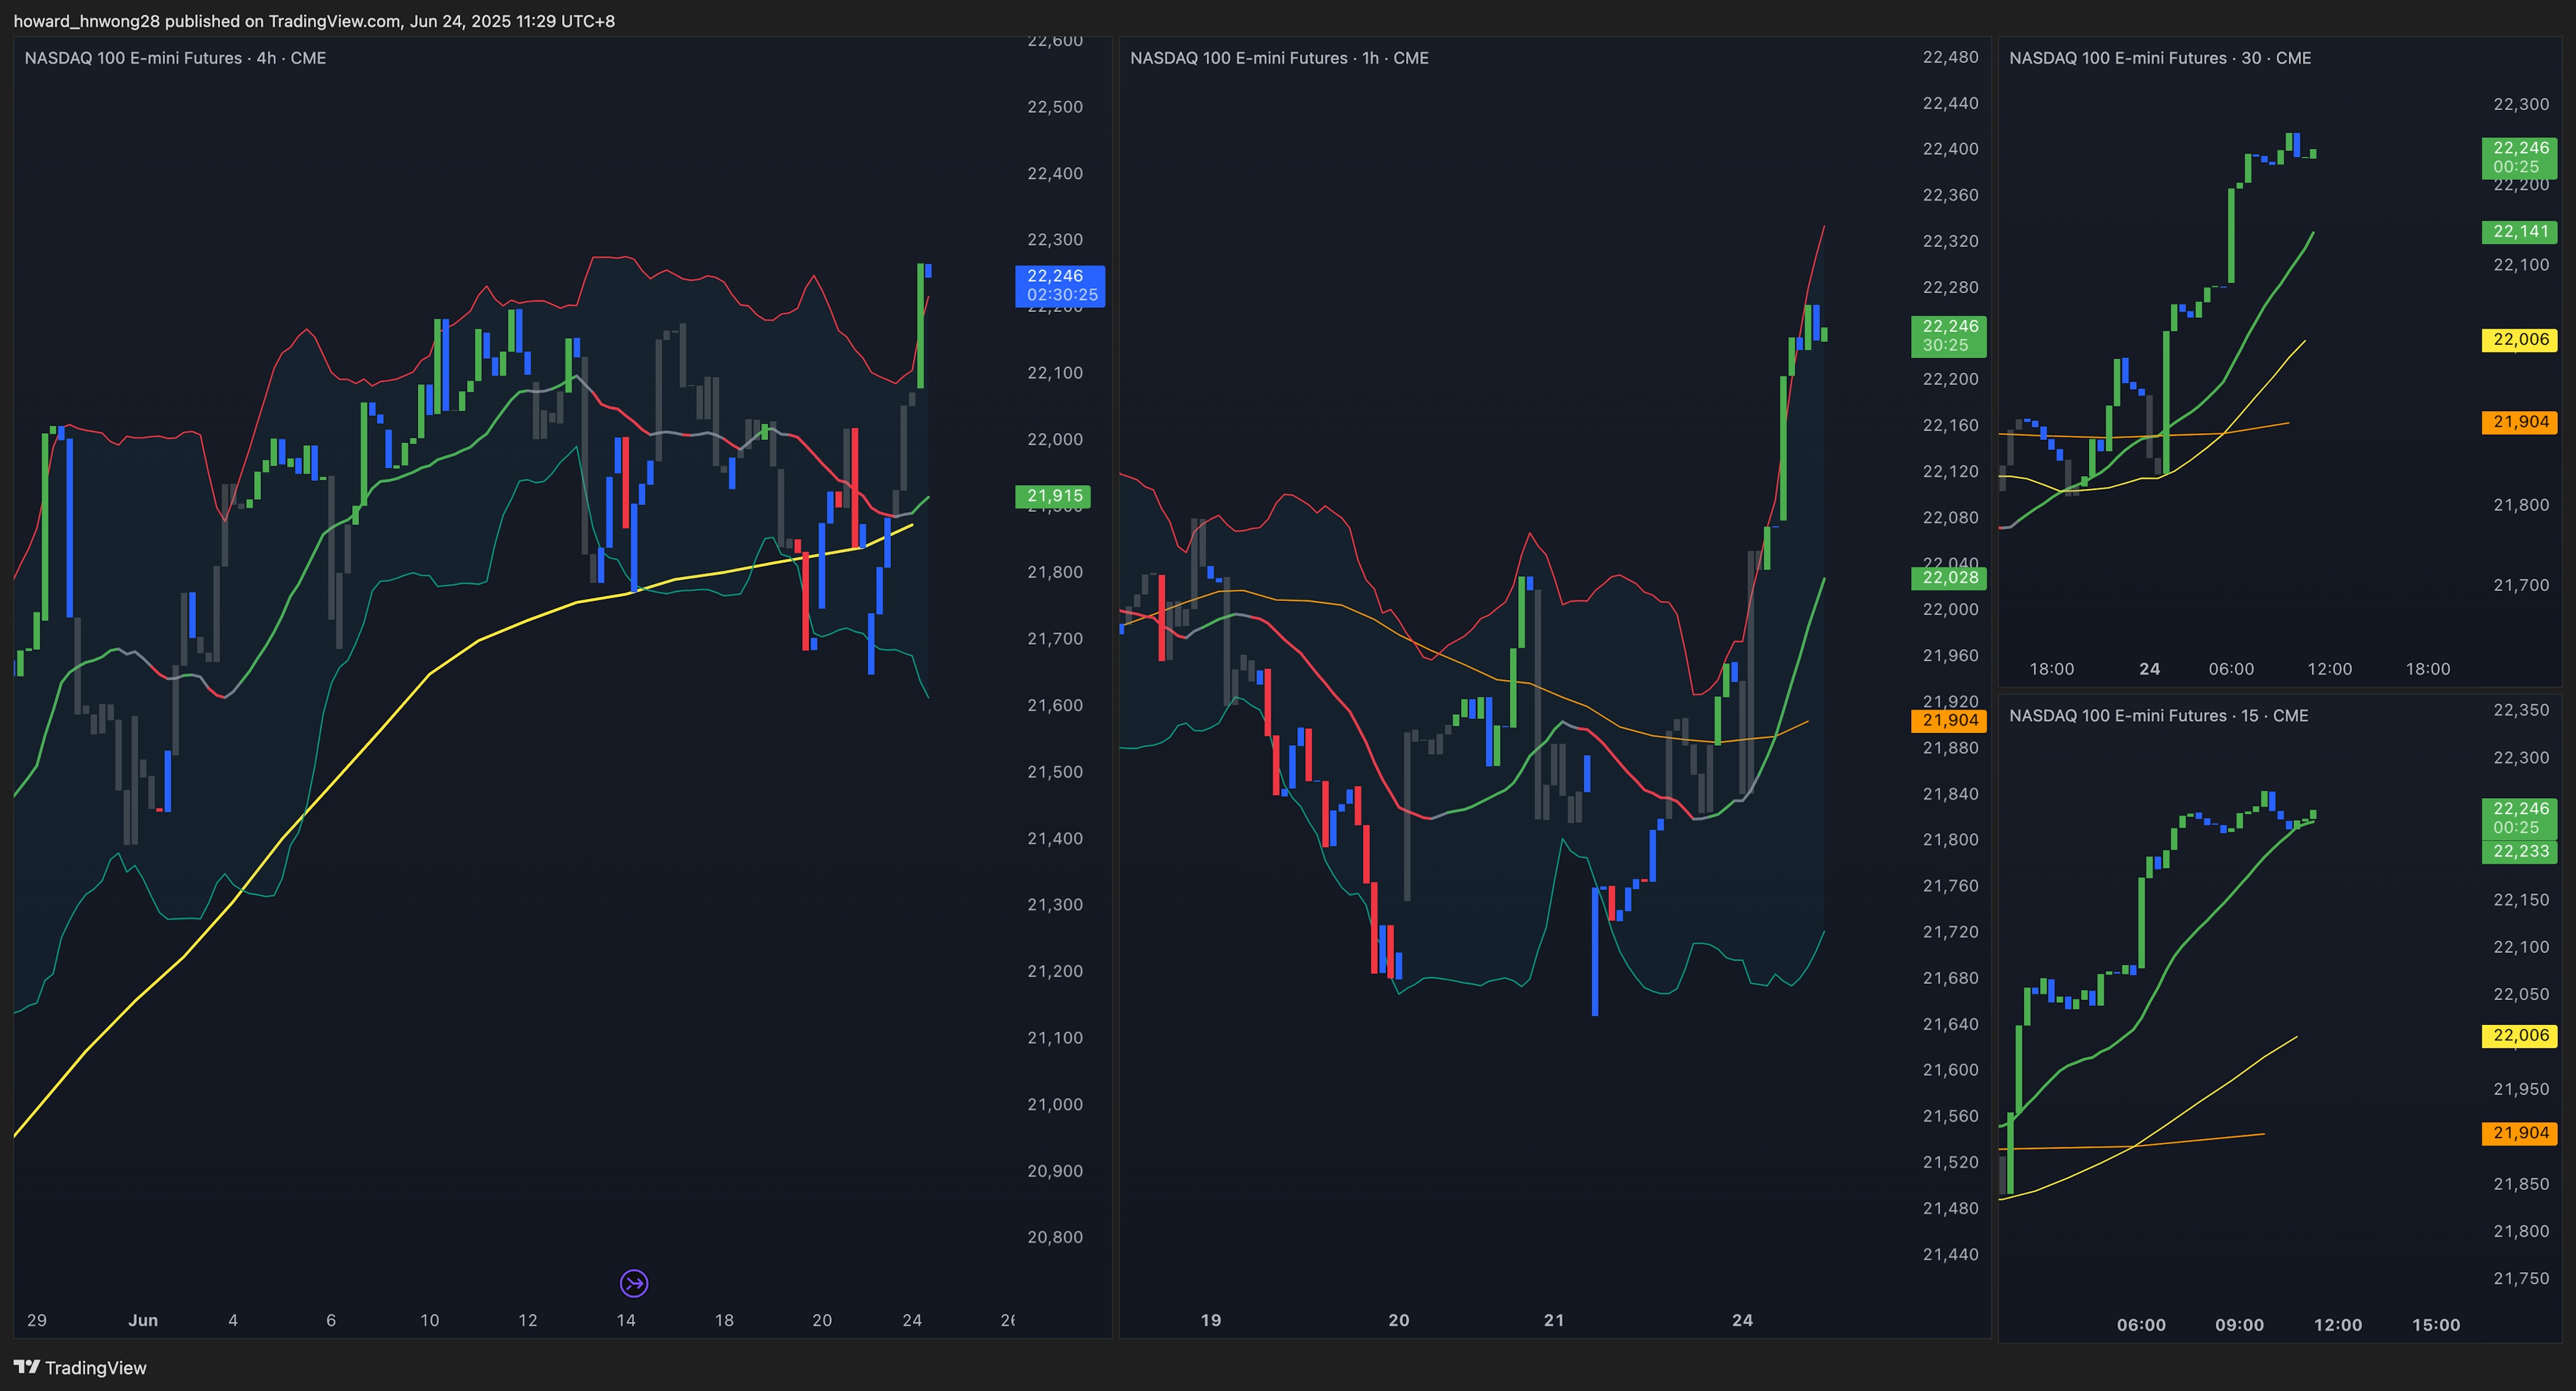This screenshot has width=2576, height=1391.
Task: Click the green 22,233 label on 15-minute chart
Action: 2520,852
